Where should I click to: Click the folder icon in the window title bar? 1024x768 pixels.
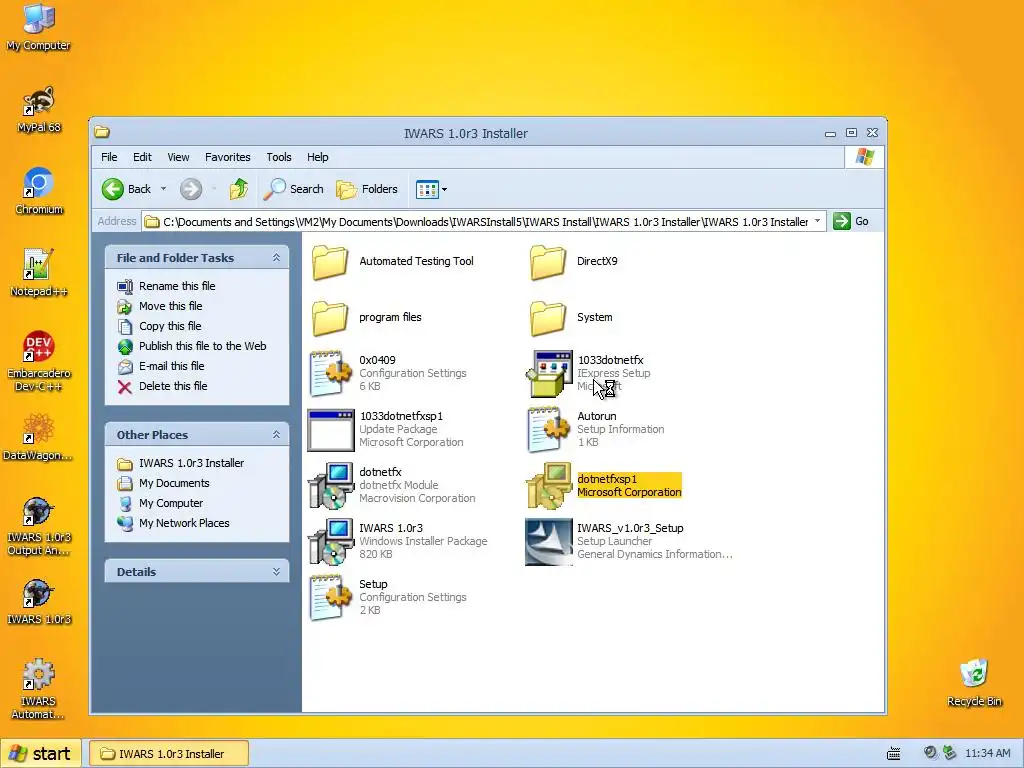(x=101, y=132)
